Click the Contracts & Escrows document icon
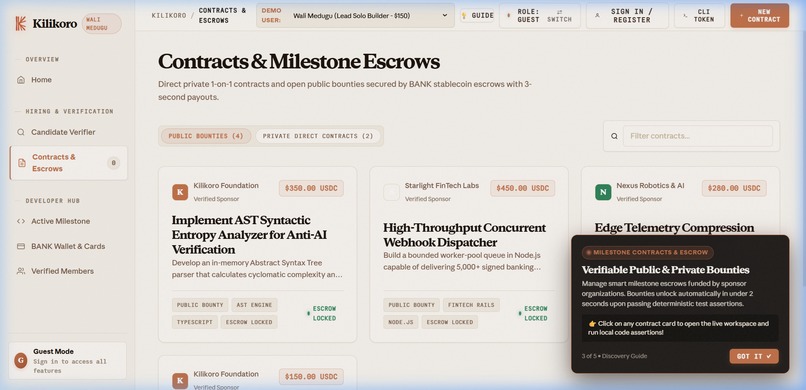This screenshot has height=390, width=806. click(x=22, y=163)
